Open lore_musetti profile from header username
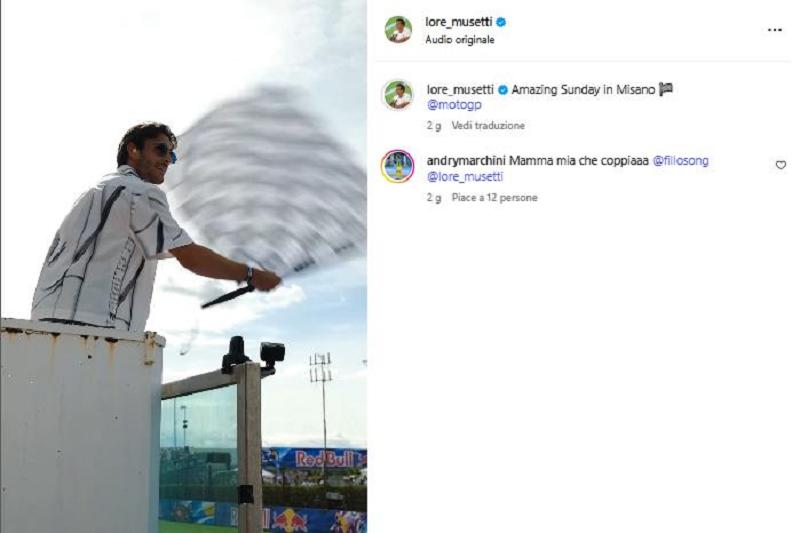This screenshot has height=533, width=800. coord(459,22)
